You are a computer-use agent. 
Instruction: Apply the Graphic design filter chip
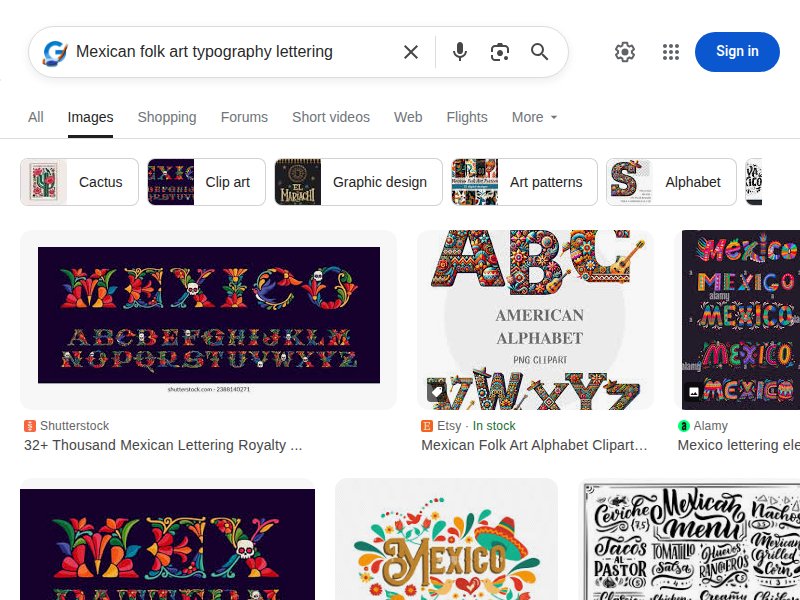357,182
